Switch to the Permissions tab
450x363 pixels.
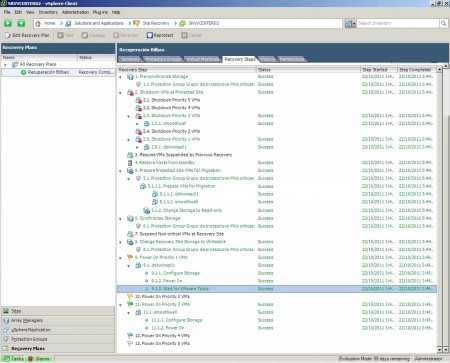coord(292,59)
